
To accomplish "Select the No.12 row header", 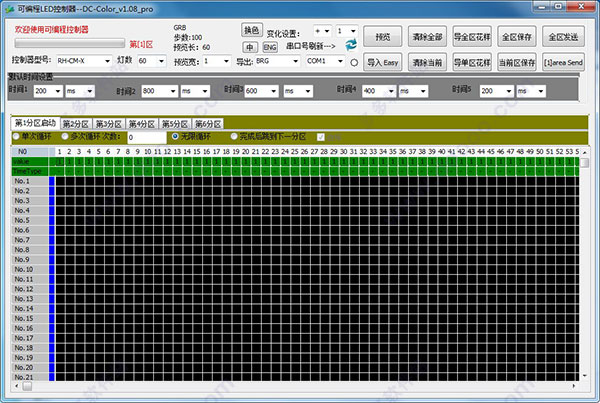I will click(30, 289).
